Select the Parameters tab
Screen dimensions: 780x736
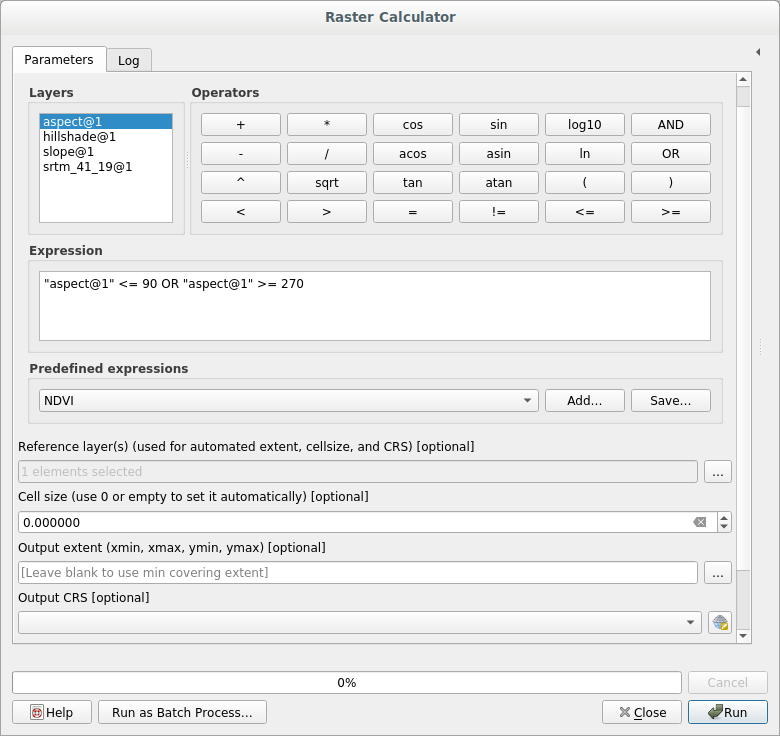coord(59,59)
